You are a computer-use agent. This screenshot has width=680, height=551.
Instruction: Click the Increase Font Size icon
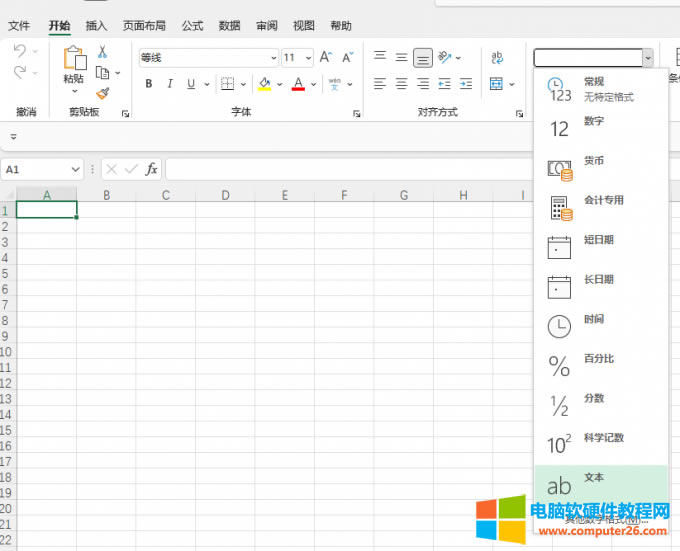326,58
